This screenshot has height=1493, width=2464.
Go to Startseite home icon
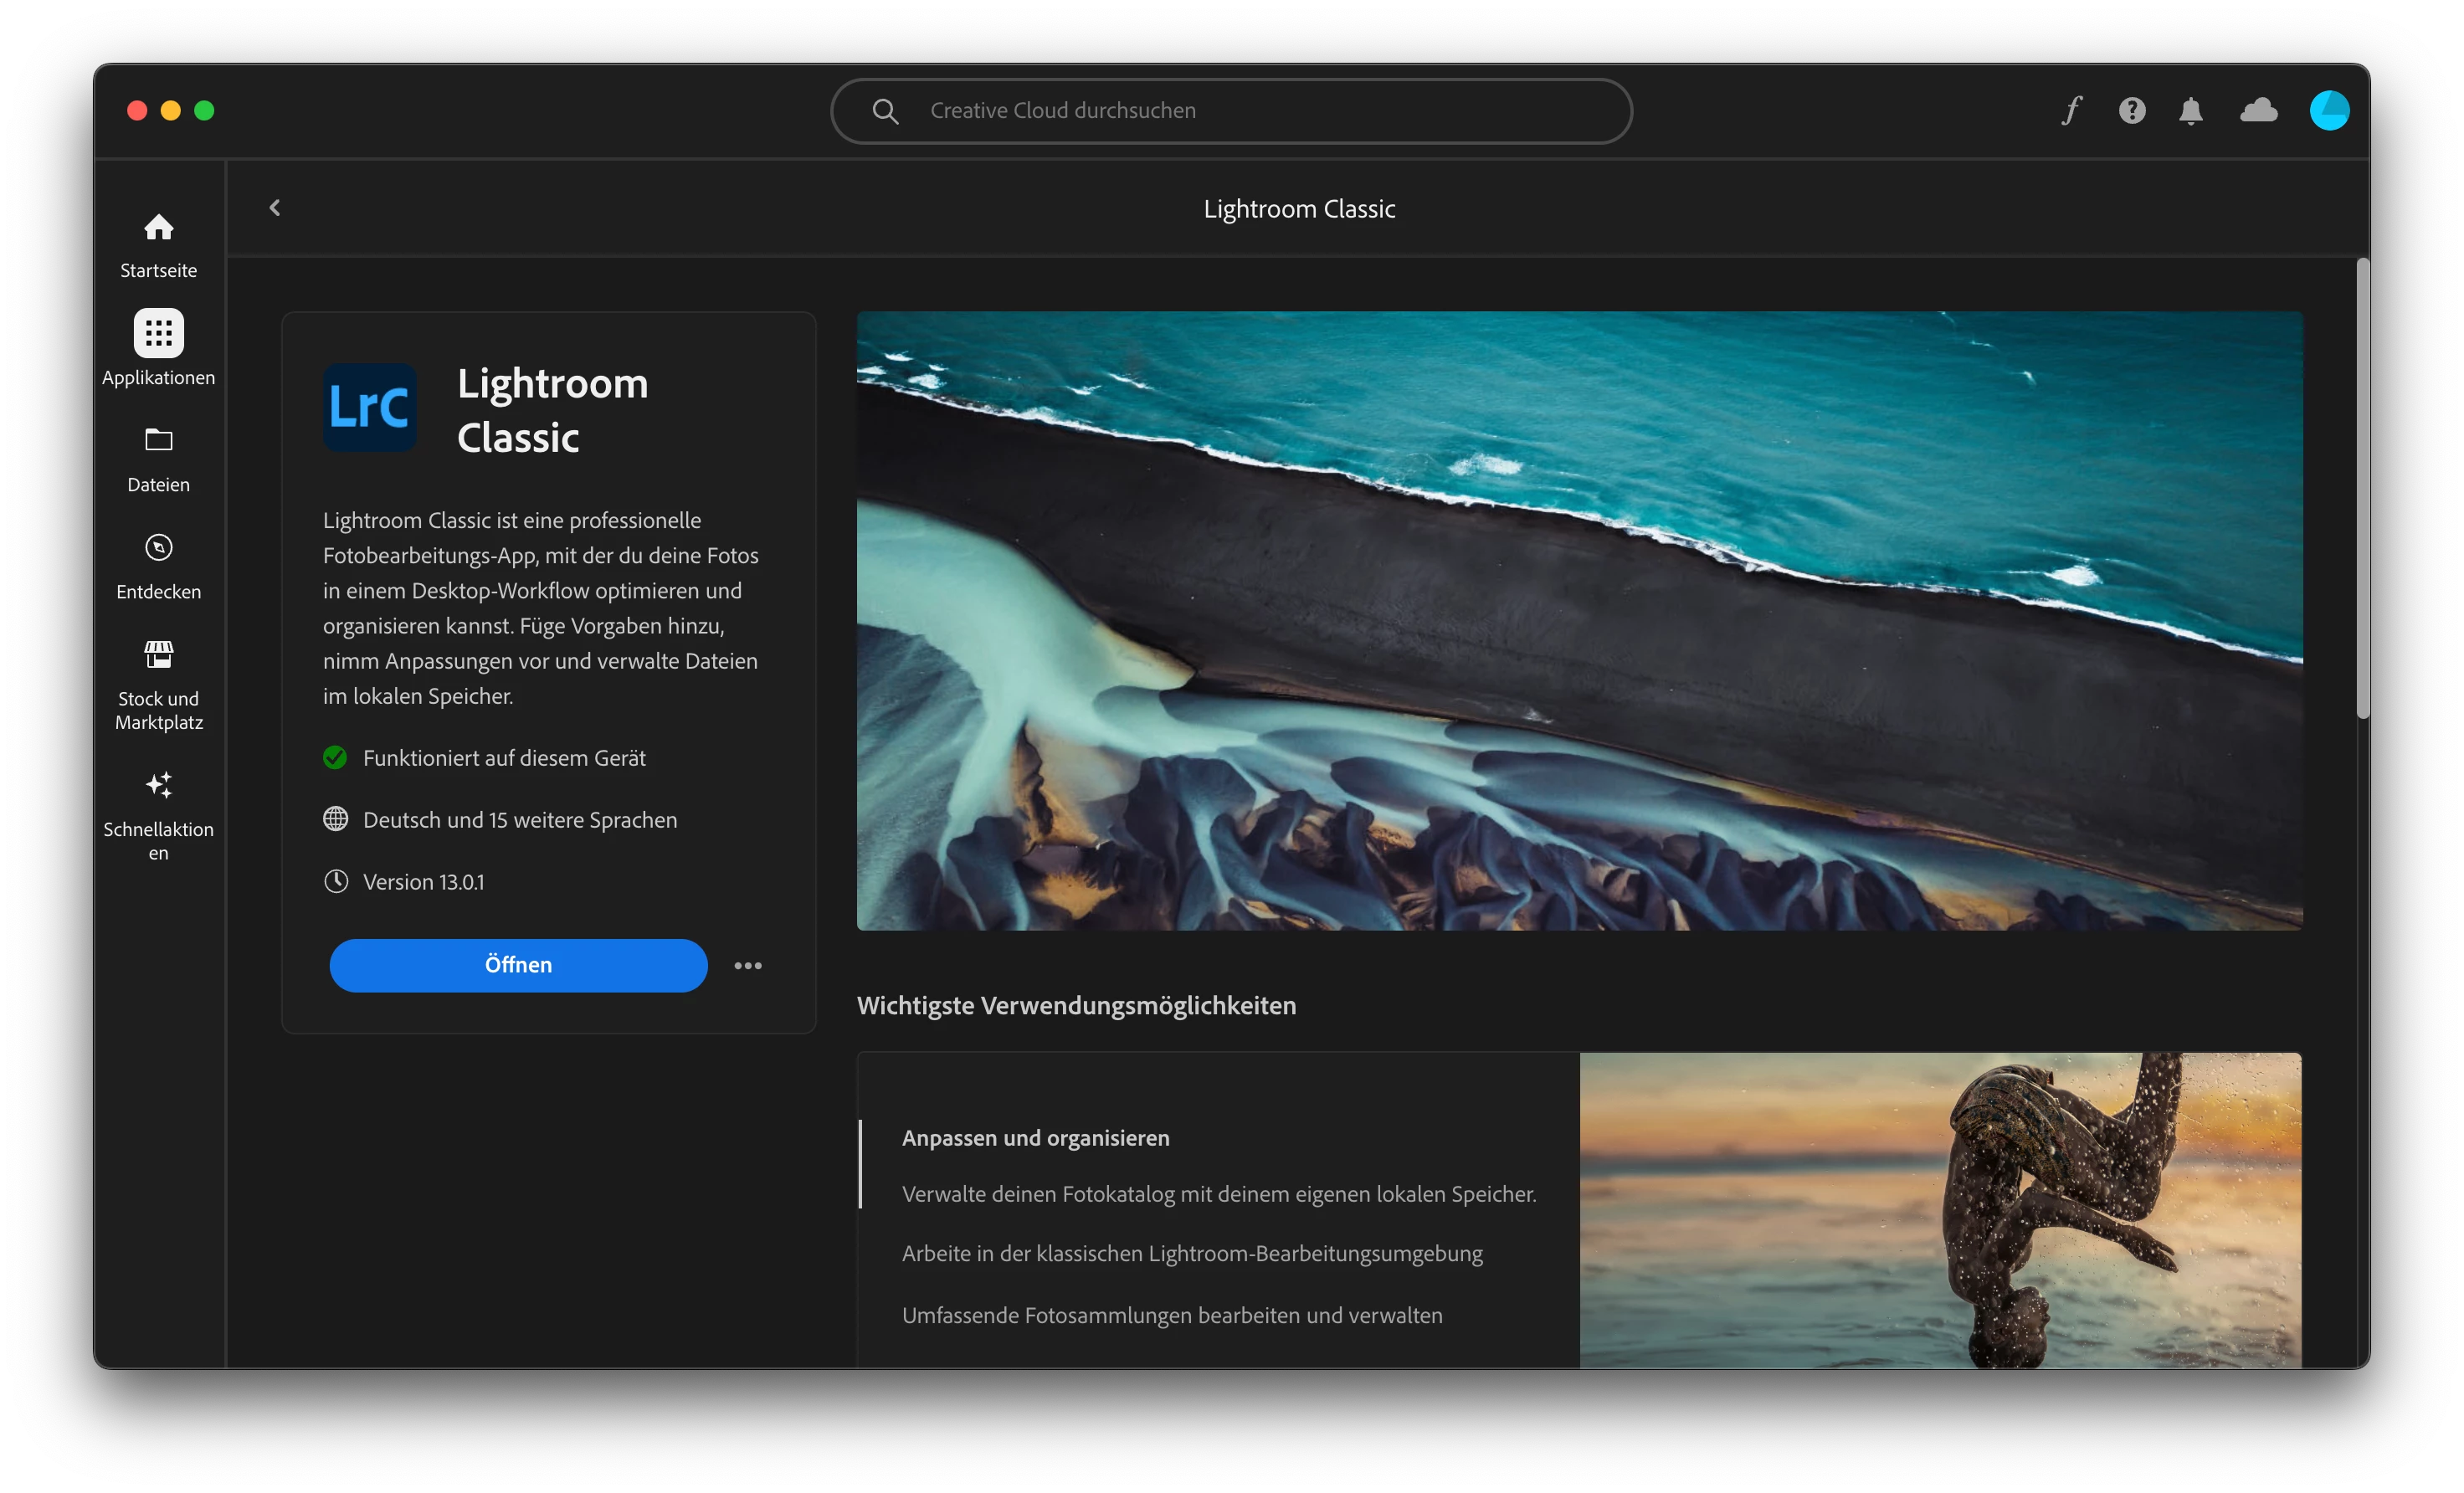(x=158, y=228)
